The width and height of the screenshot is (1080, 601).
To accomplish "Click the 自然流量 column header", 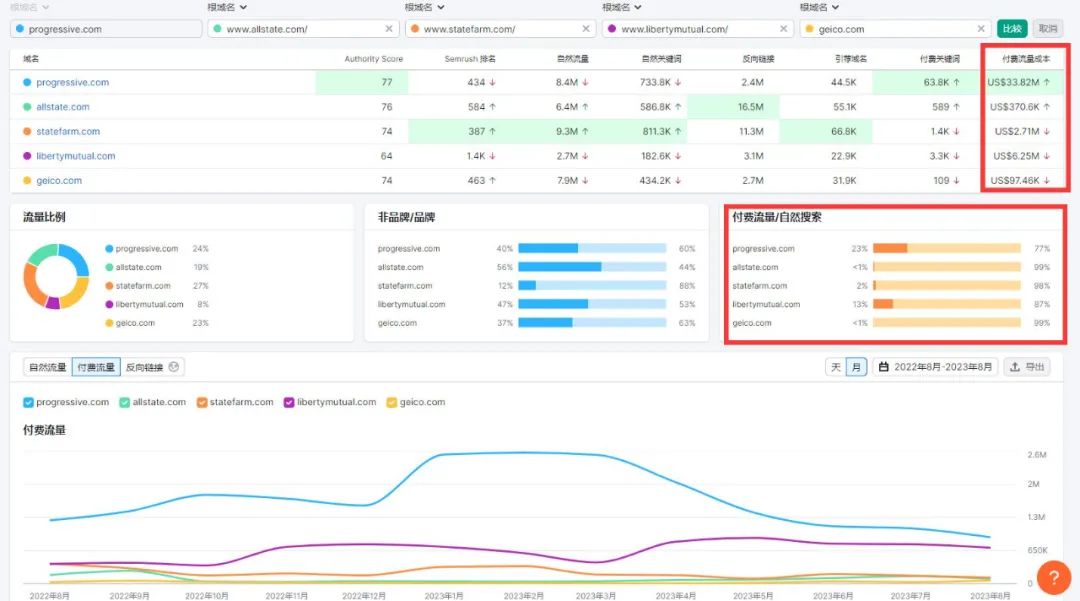I will [x=572, y=59].
